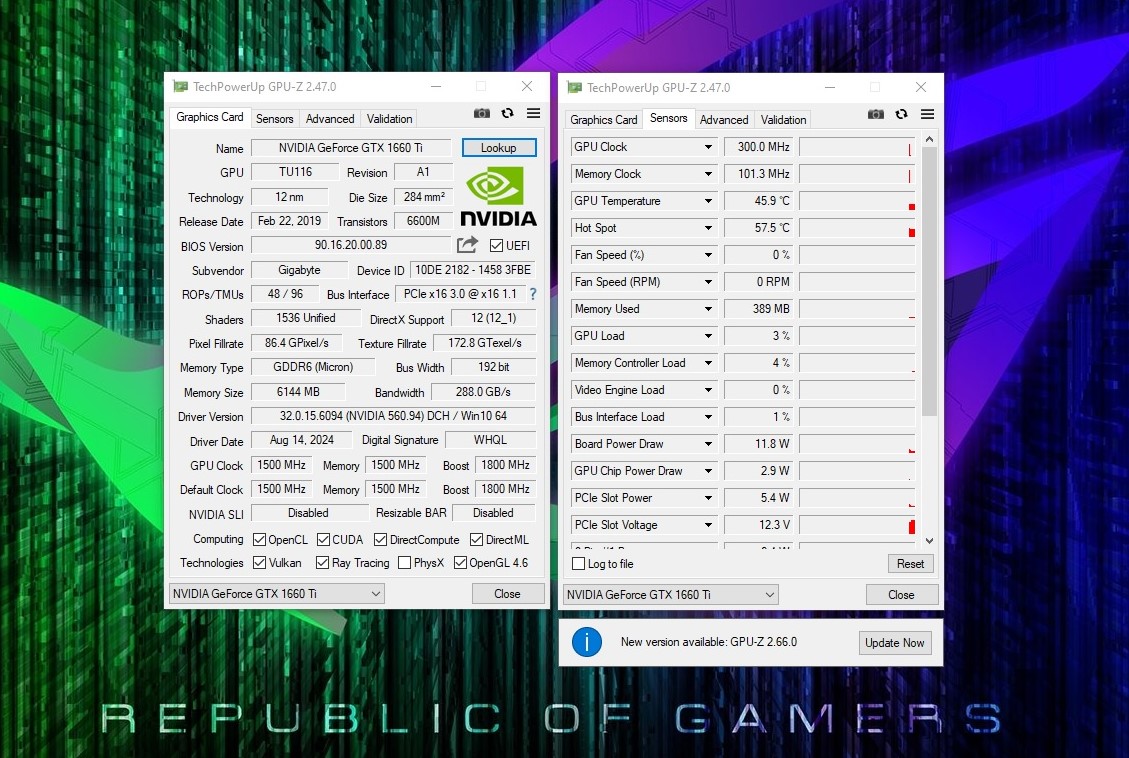Switch to Sensors tab in left window

click(274, 119)
